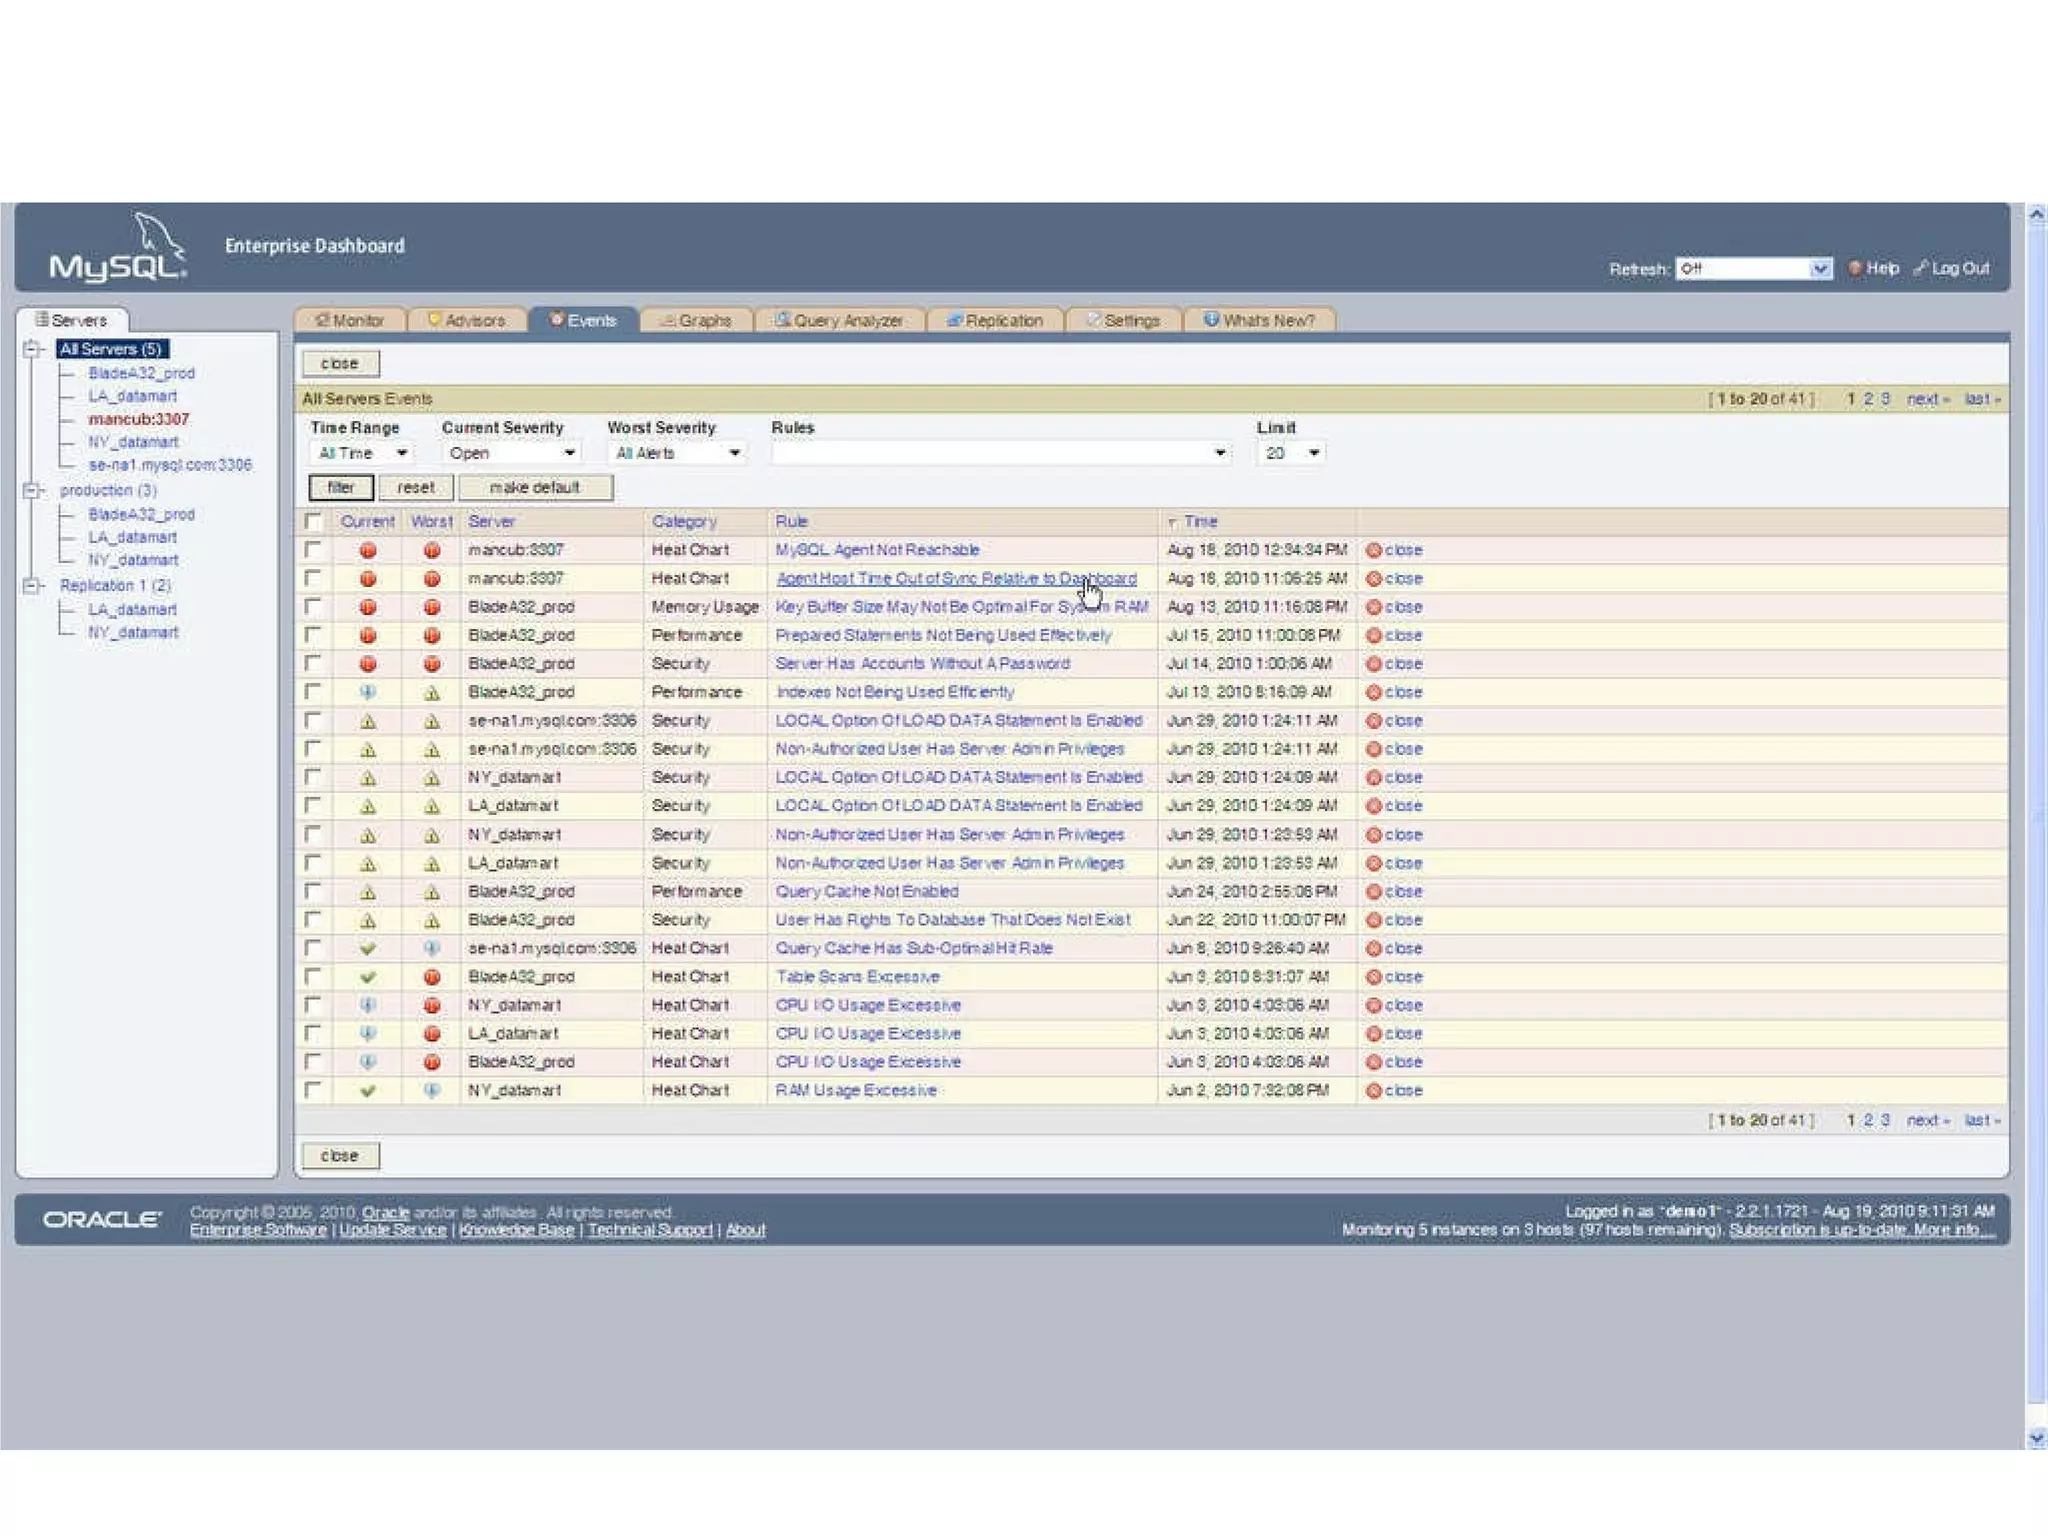Click close icon for Indexes Not Being Used Efficiently
This screenshot has width=2048, height=1536.
click(1373, 692)
